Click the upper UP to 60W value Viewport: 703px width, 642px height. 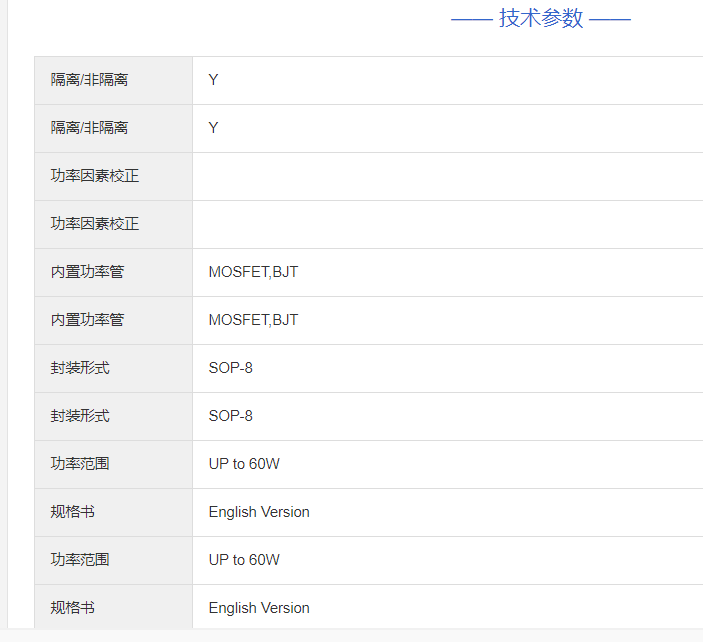pos(244,464)
